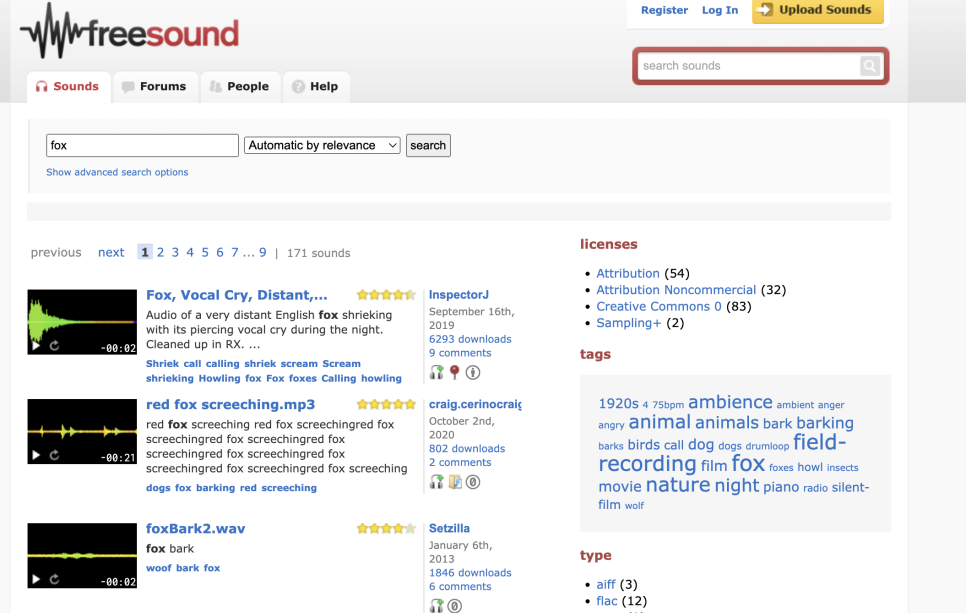Click the Howling tag under Fox Vocal Cry
The width and height of the screenshot is (966, 613).
point(219,379)
